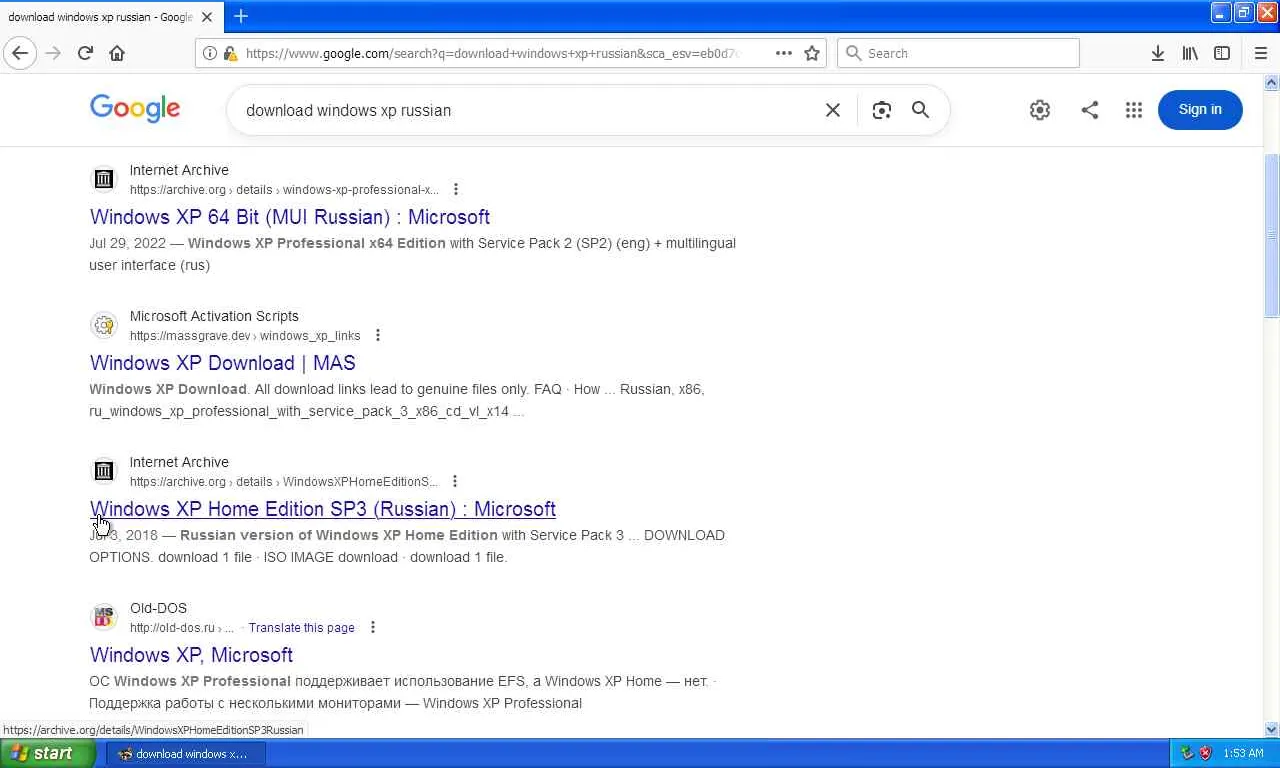
Task: Click the Google logo
Action: [x=135, y=108]
